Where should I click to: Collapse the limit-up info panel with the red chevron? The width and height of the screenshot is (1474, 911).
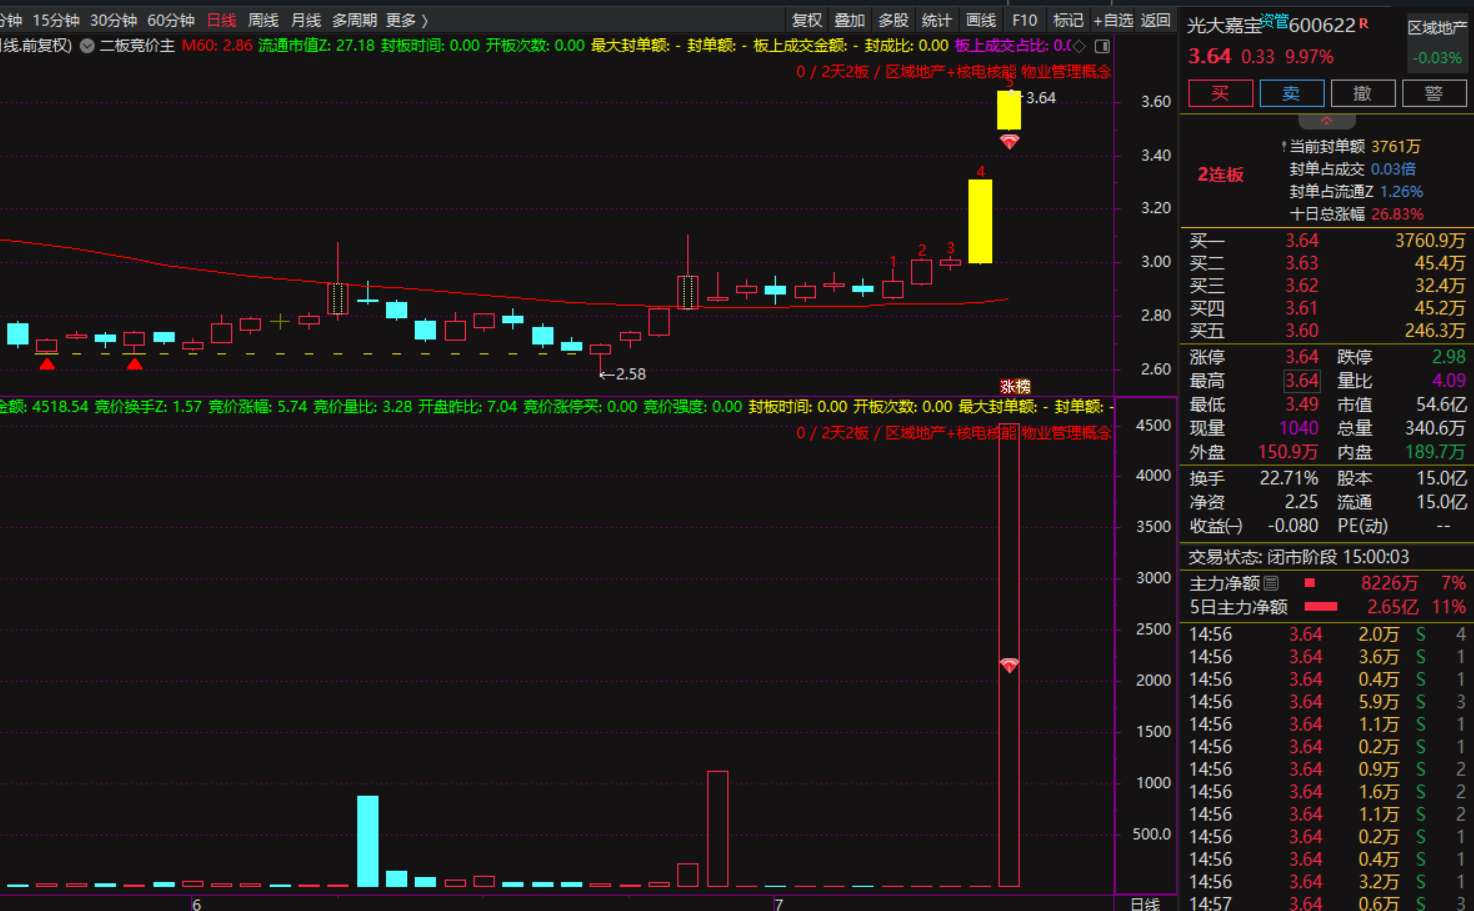click(x=1326, y=120)
